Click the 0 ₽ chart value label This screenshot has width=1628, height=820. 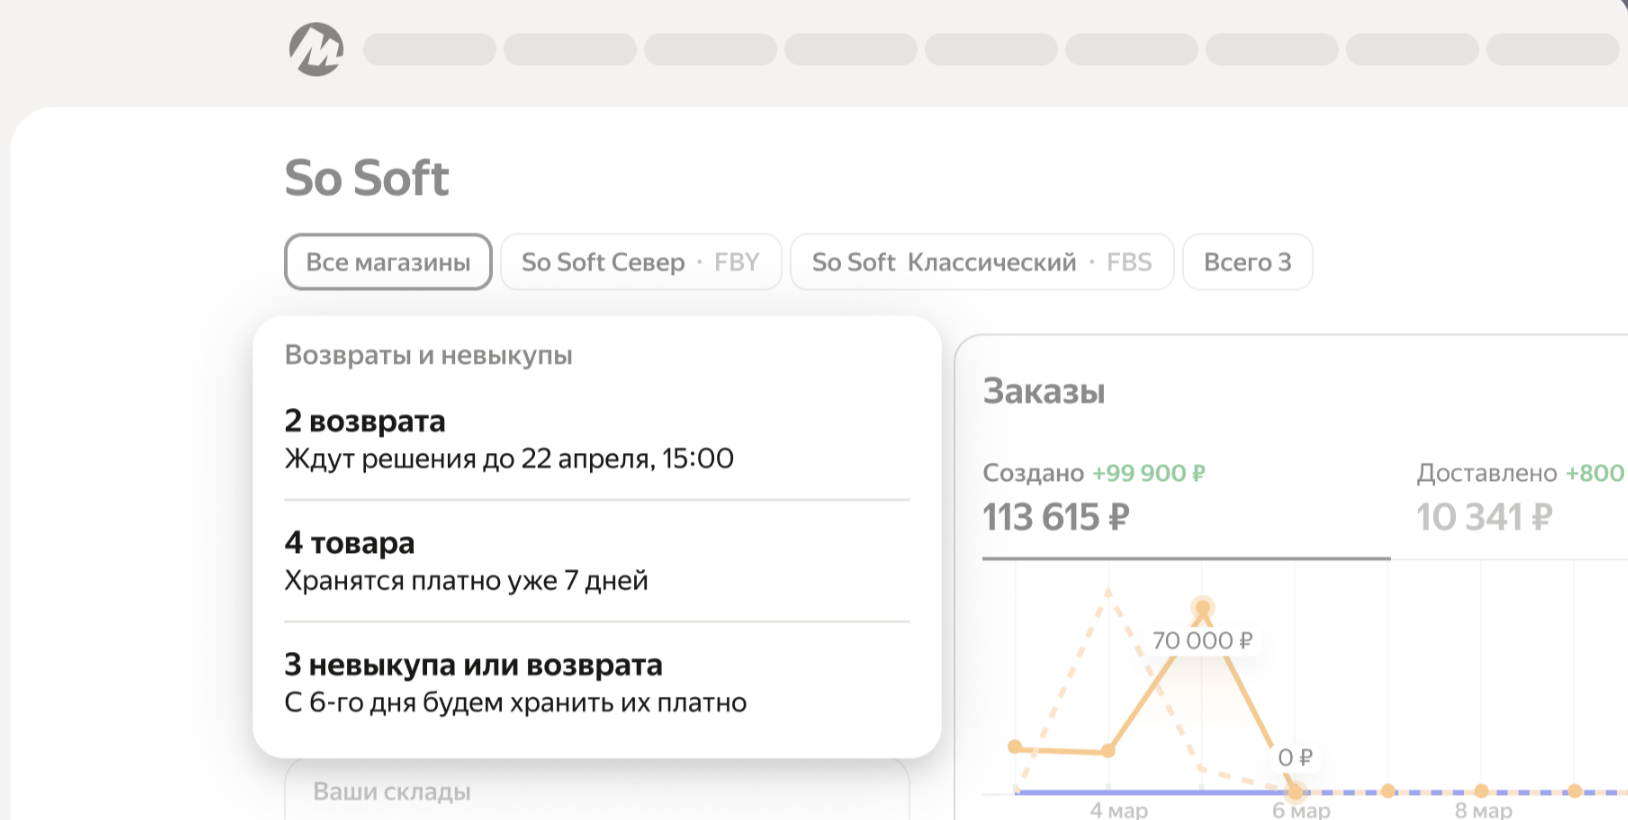[1295, 758]
